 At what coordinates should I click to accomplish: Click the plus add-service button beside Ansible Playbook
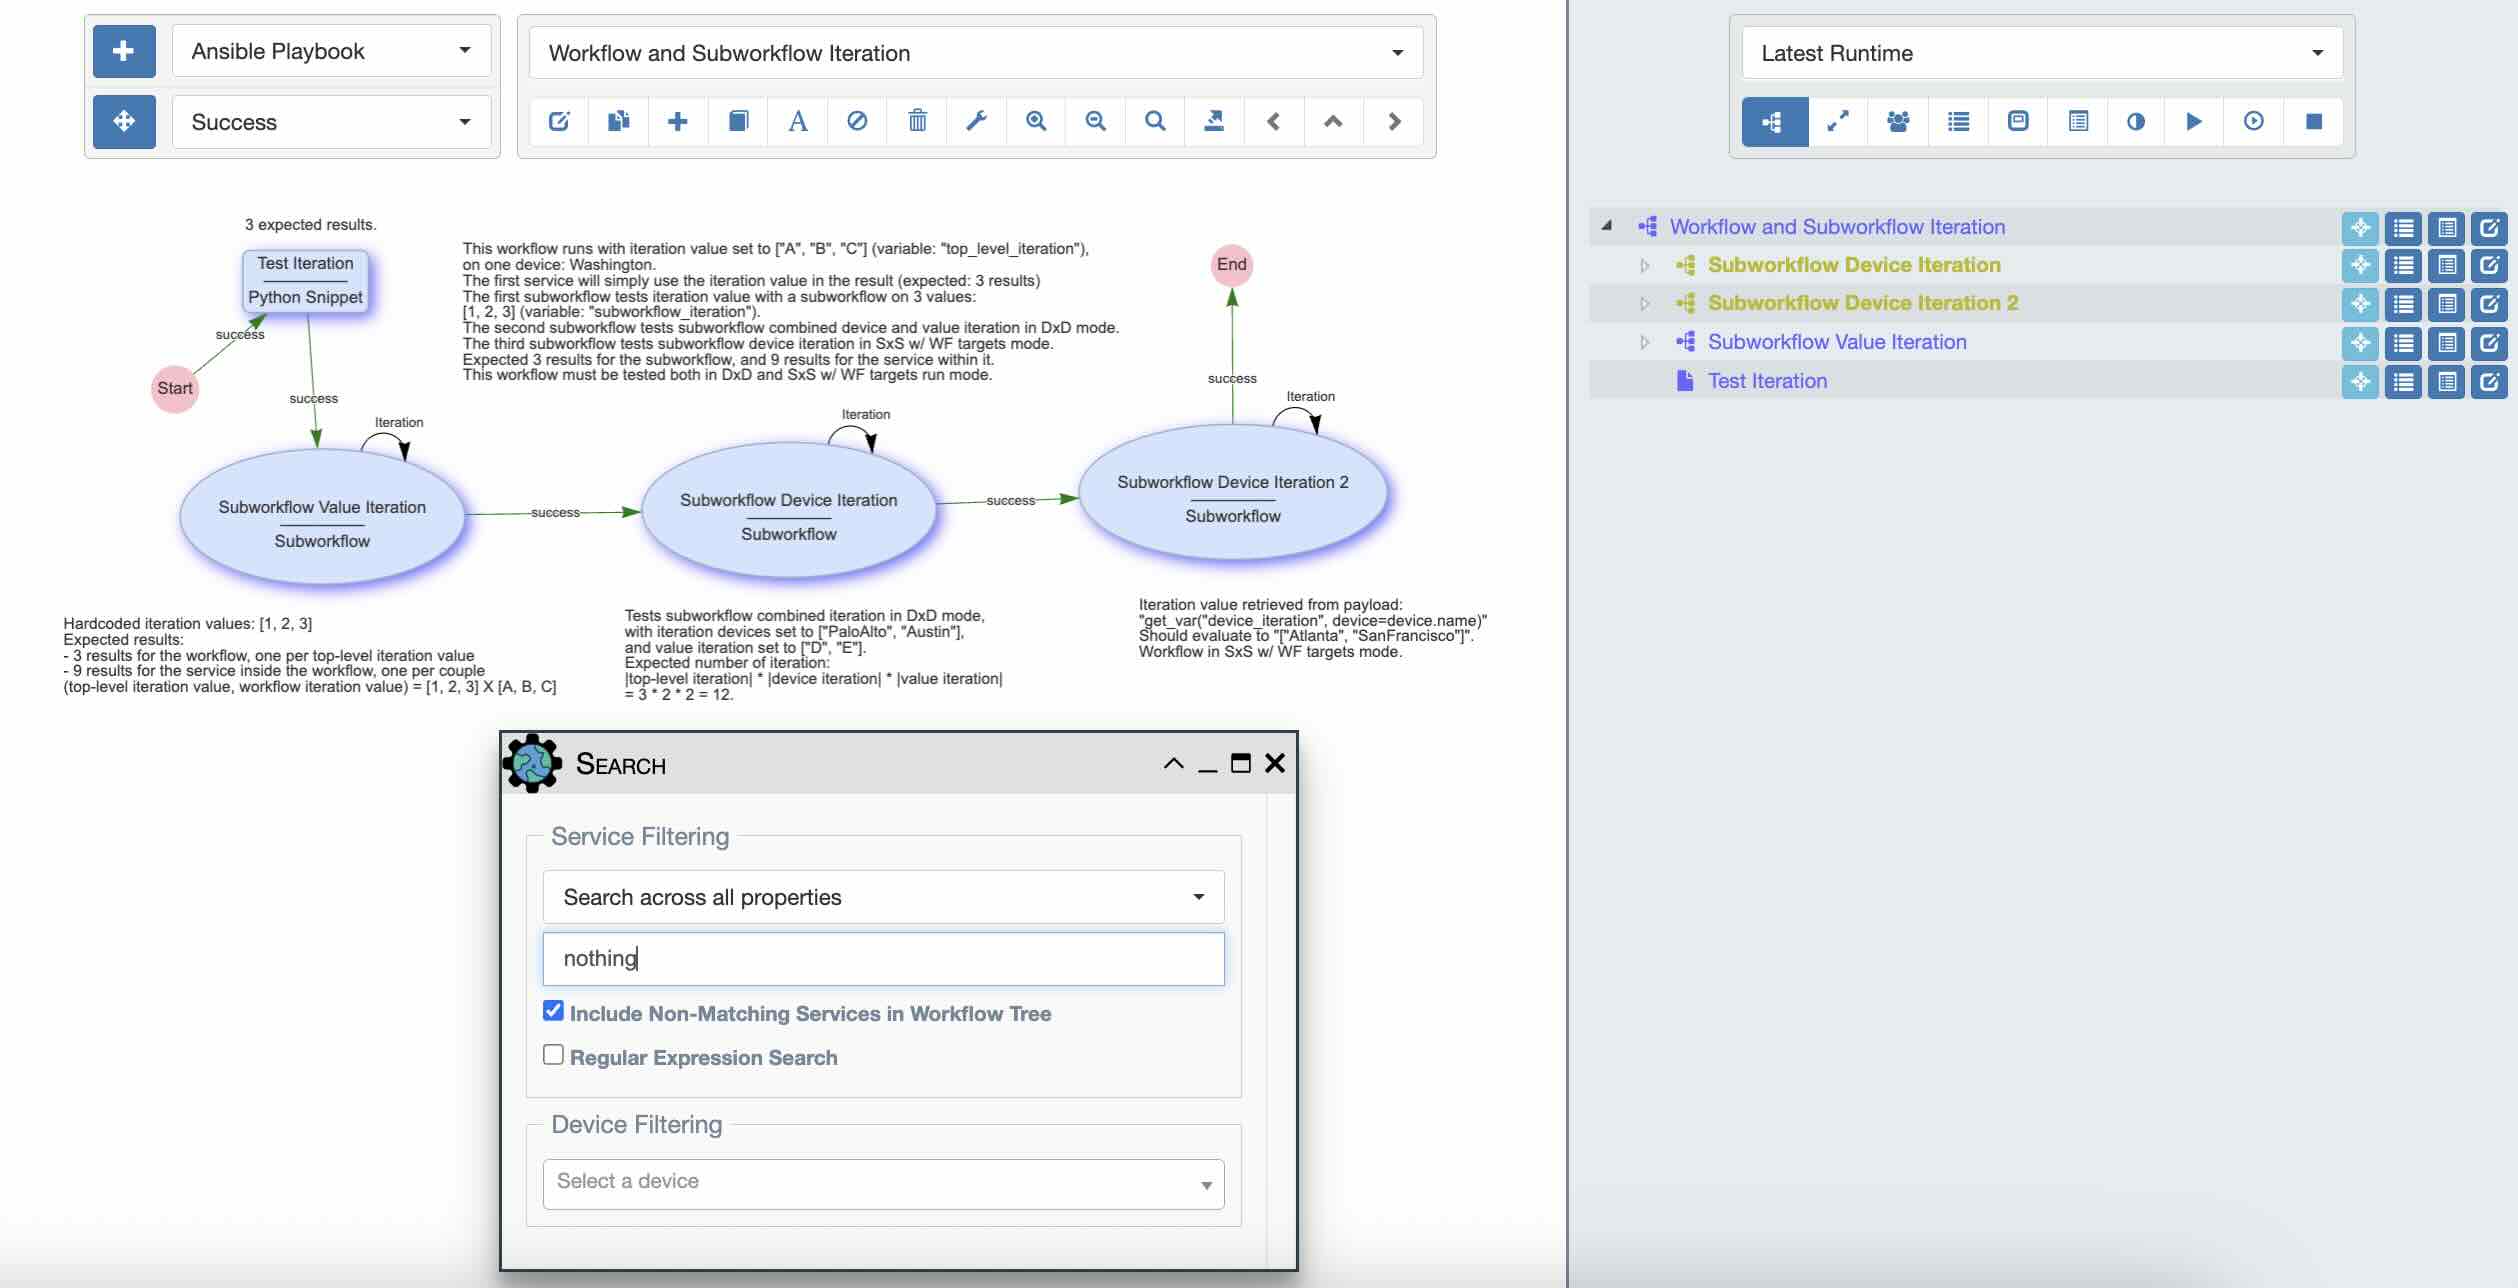[124, 51]
